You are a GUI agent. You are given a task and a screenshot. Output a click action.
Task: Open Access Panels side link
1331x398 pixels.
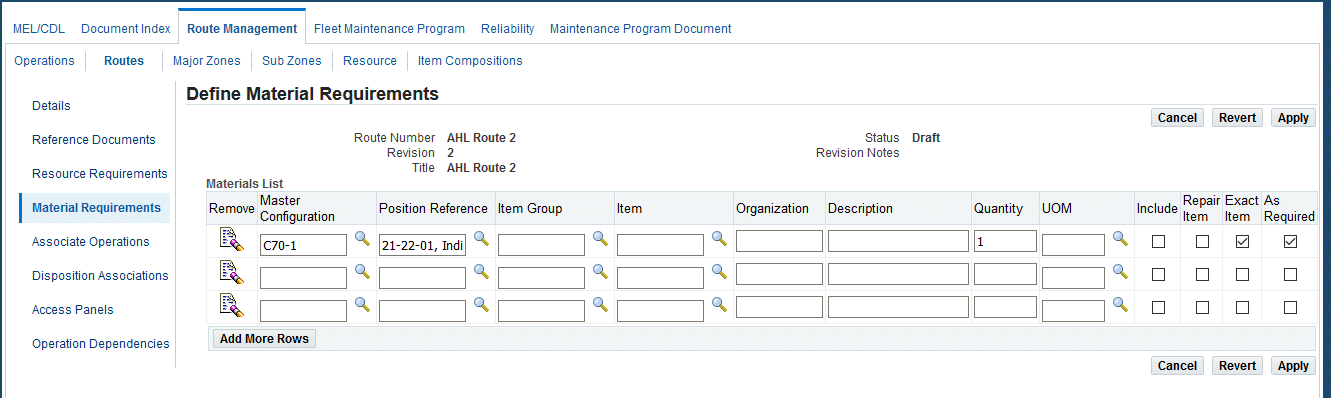pyautogui.click(x=73, y=310)
